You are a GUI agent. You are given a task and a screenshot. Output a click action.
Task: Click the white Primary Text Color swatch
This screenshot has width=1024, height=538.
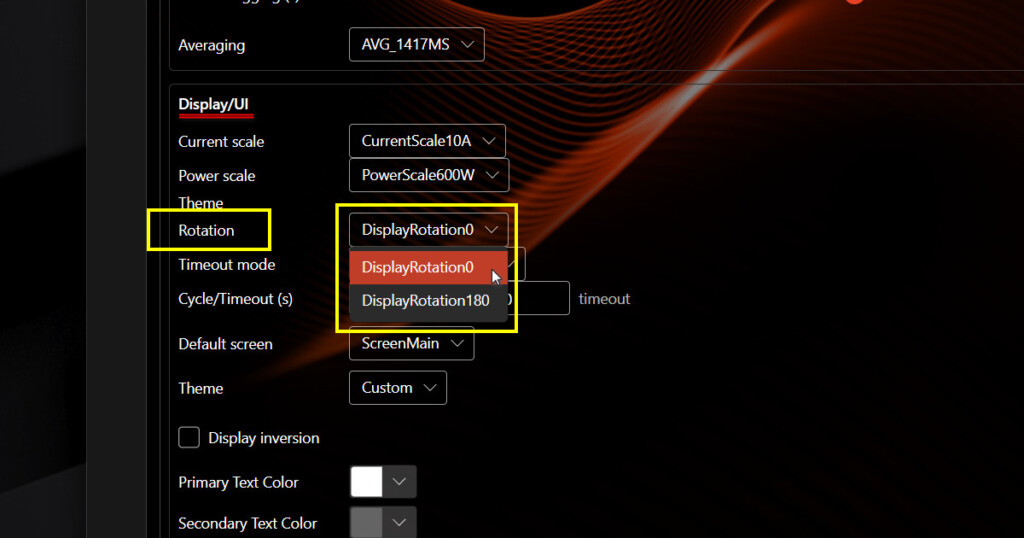coord(366,482)
